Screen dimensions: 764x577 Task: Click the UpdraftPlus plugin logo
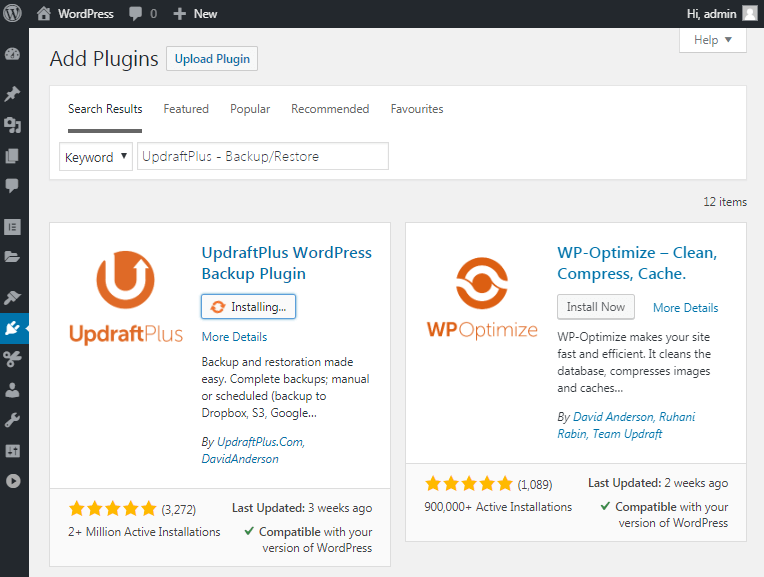(126, 297)
